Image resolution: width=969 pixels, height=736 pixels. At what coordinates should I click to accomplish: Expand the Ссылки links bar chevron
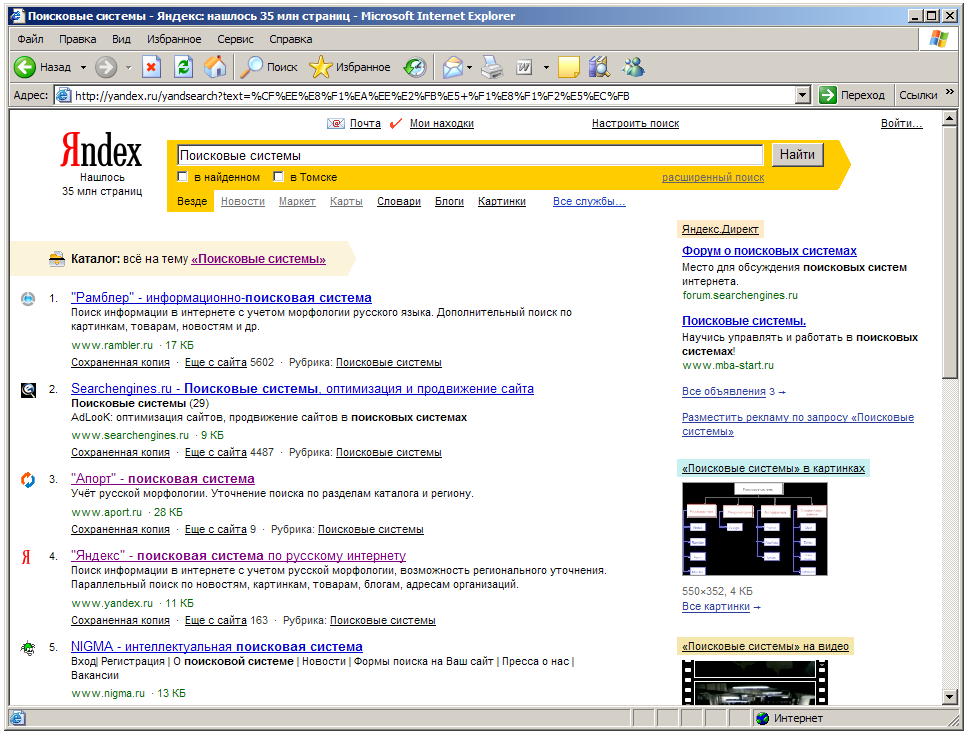[x=950, y=92]
